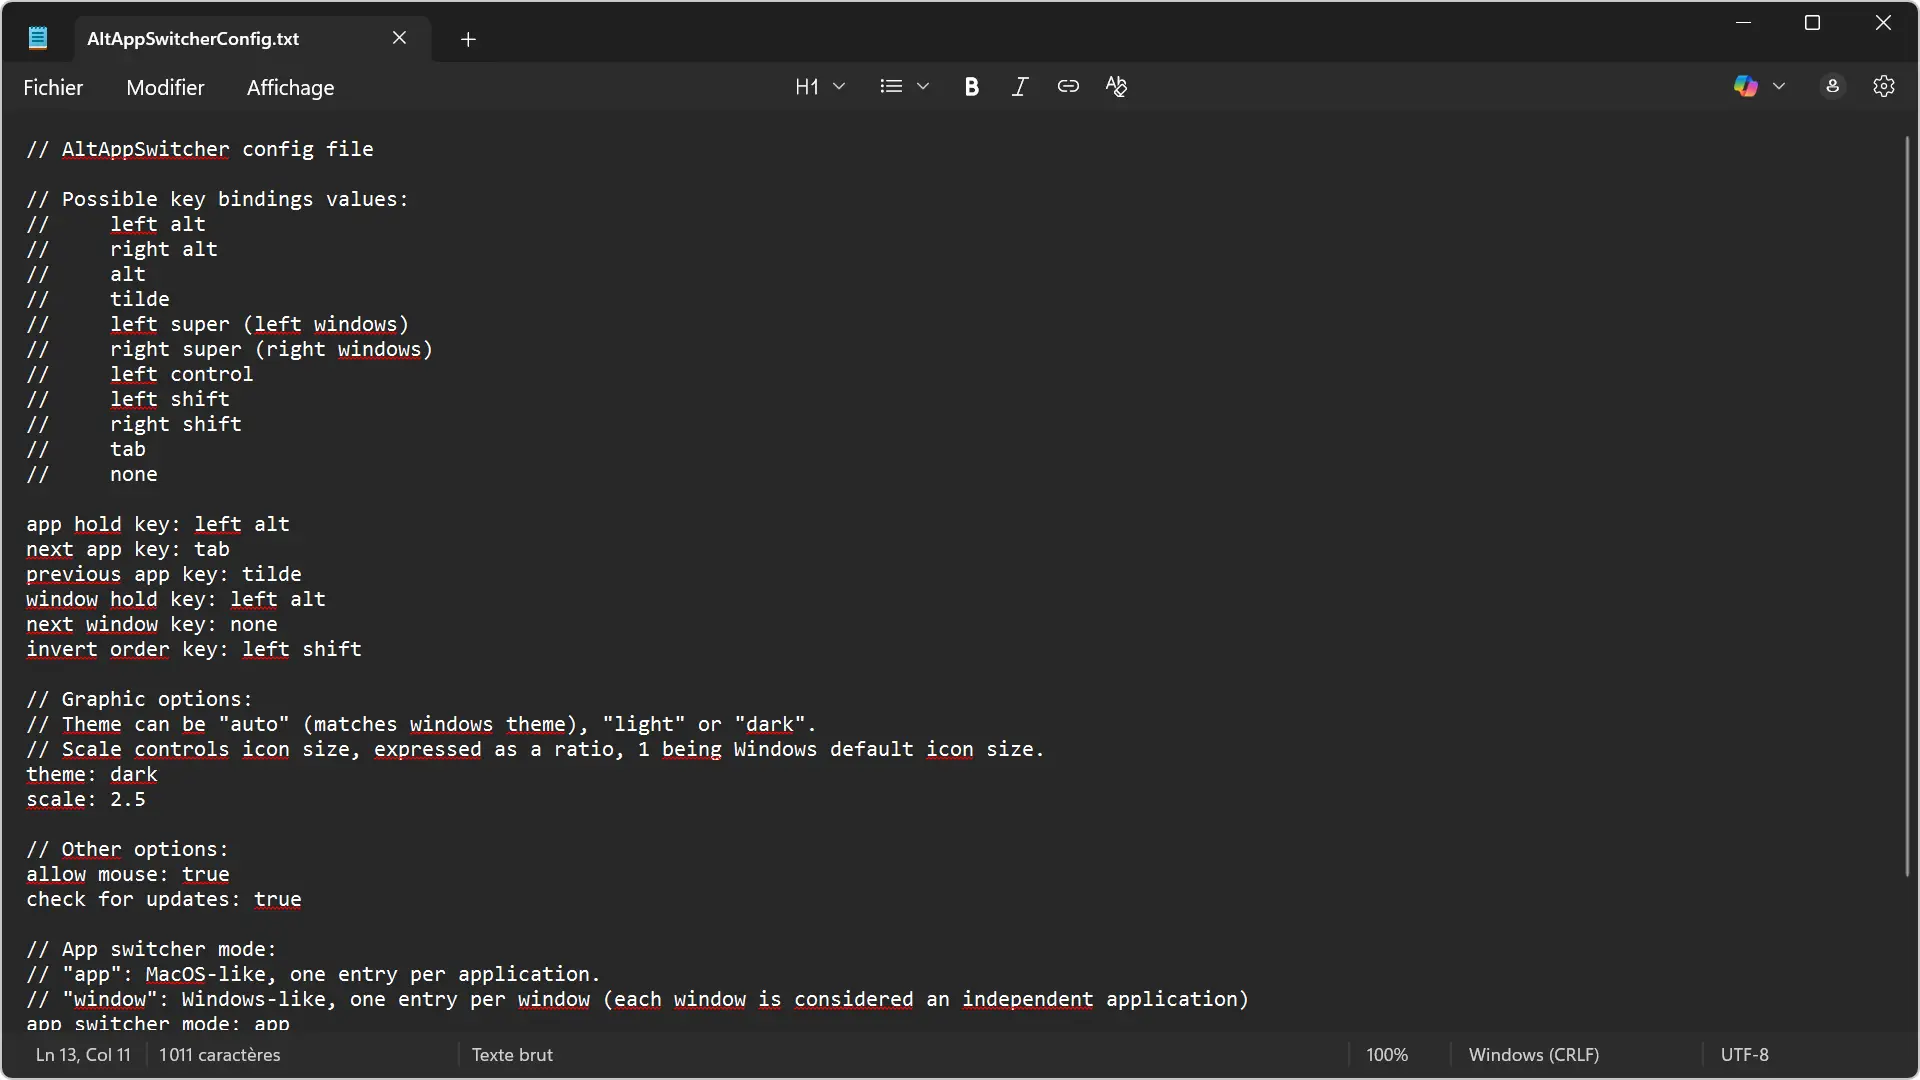Screen dimensions: 1920x1080
Task: Clear formatting with the Ab icon
Action: [x=1116, y=86]
